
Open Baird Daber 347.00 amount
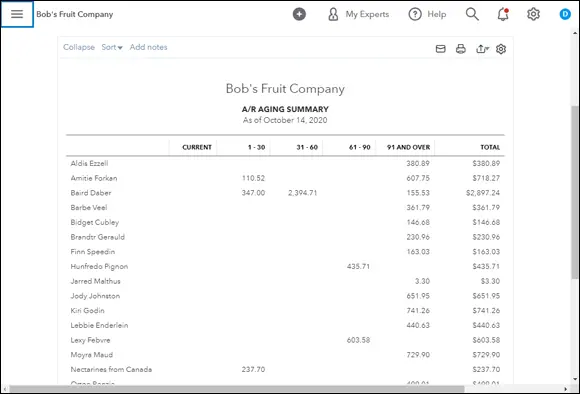click(253, 193)
